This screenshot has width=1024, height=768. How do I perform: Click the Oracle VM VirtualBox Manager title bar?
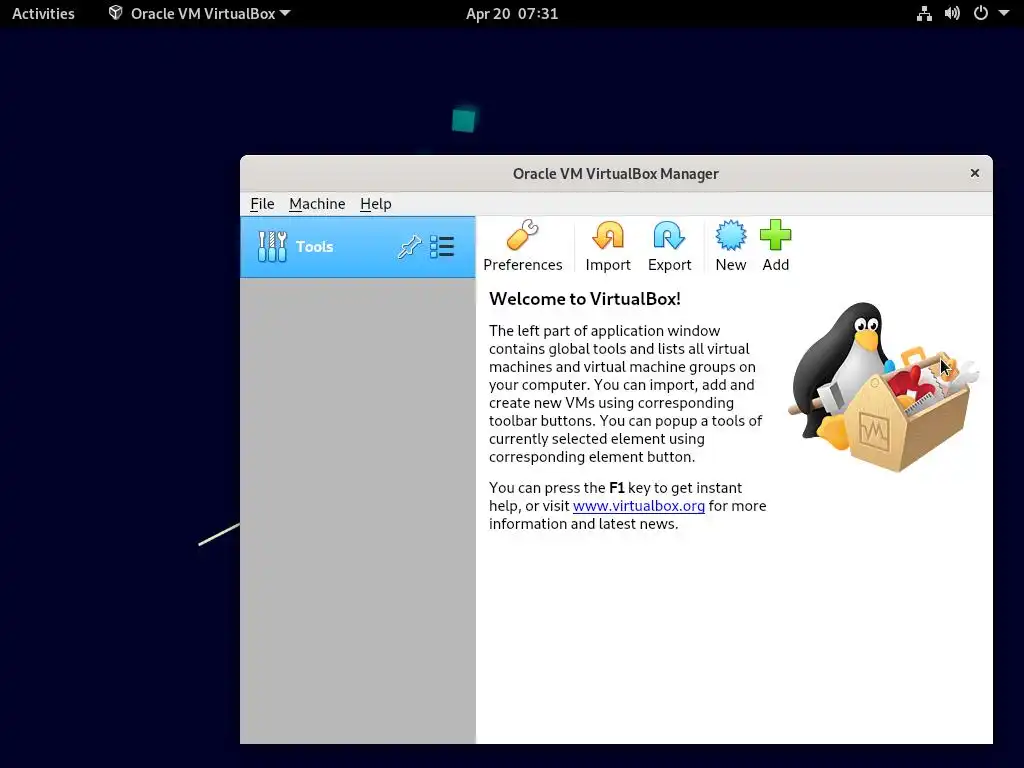[x=616, y=174]
